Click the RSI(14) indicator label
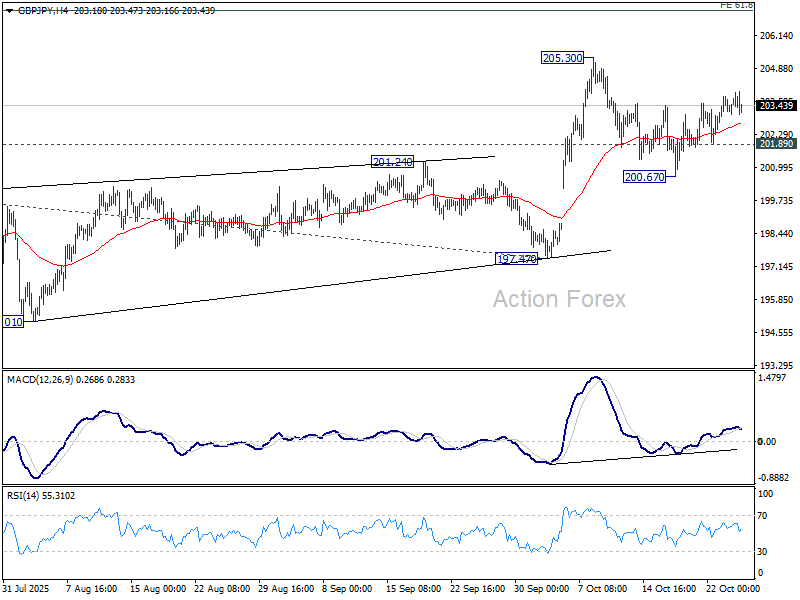800x600 pixels. tap(25, 495)
